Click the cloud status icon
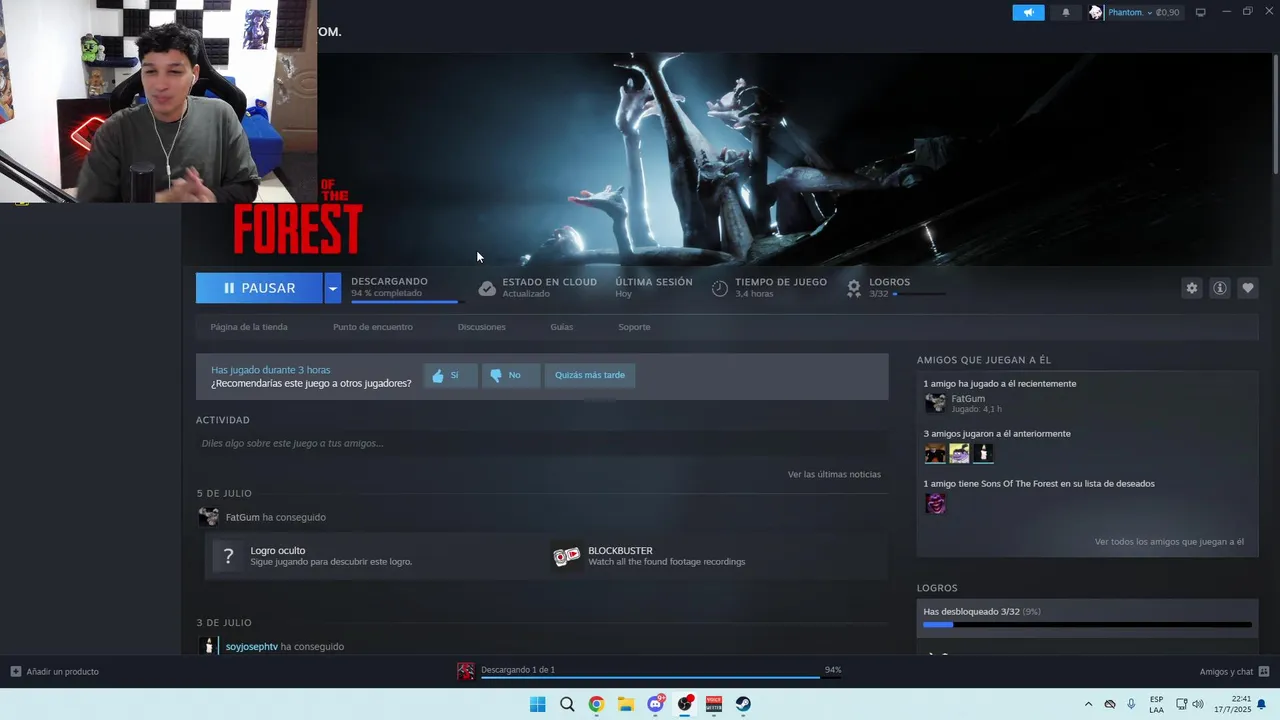The width and height of the screenshot is (1280, 720). pos(487,288)
